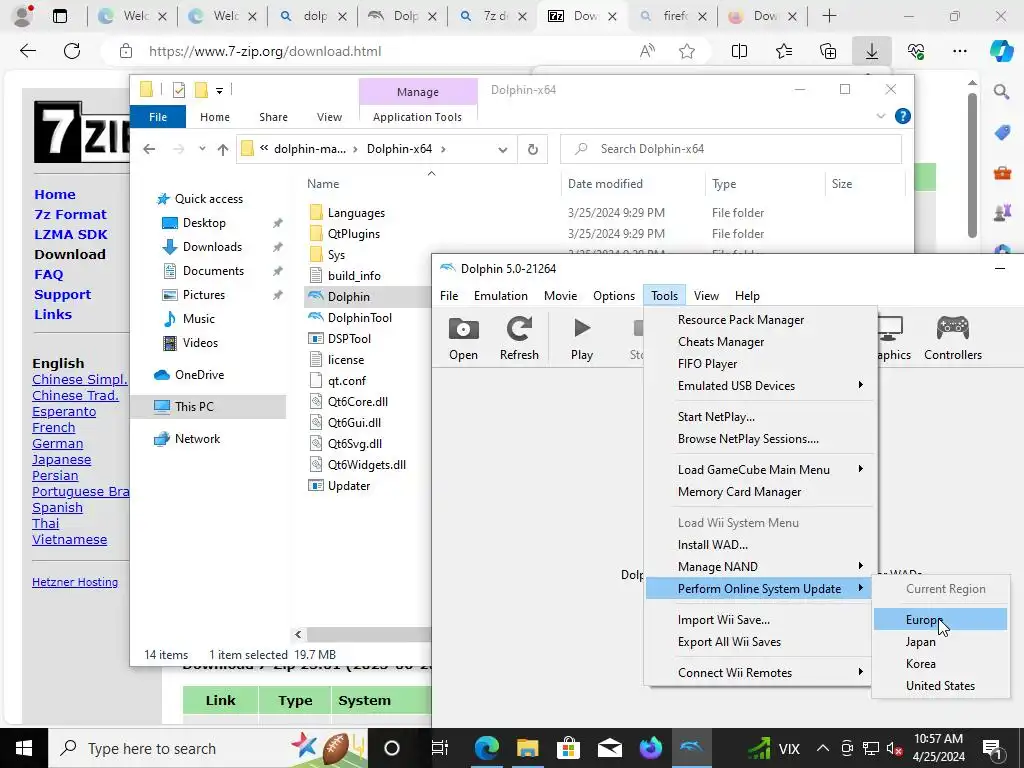
Task: Click Explorer Up one level arrow
Action: [223, 150]
